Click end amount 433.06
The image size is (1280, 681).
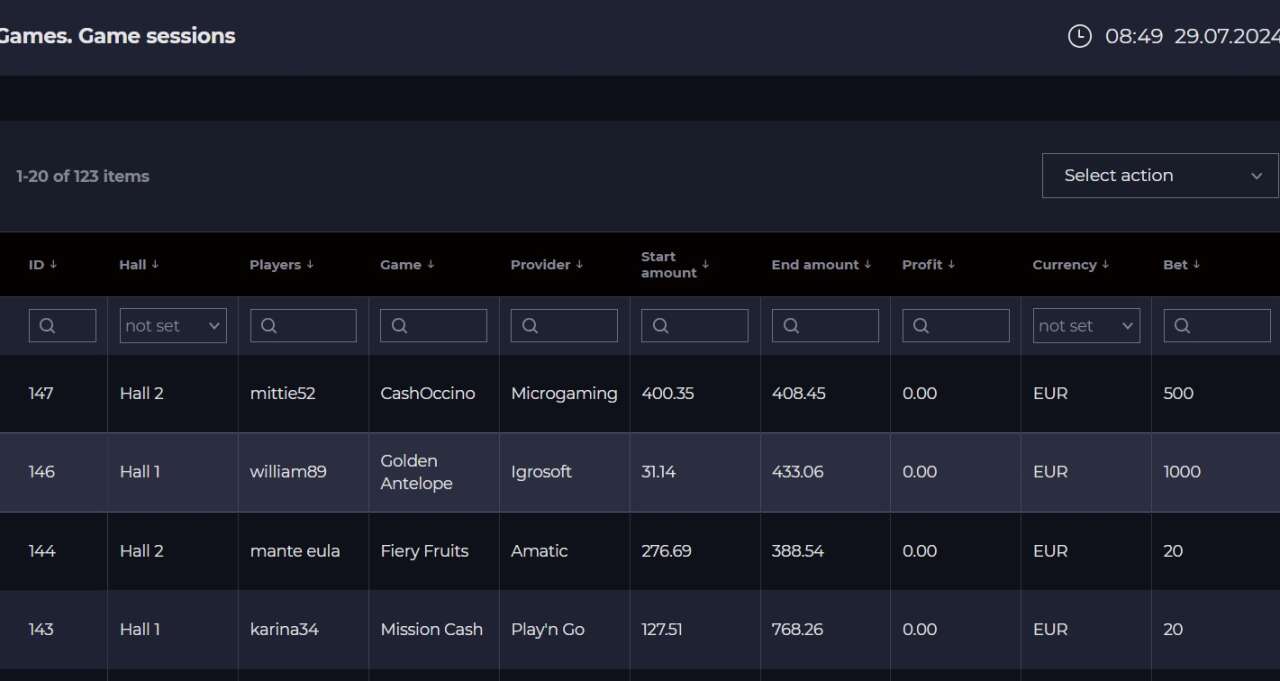(798, 472)
